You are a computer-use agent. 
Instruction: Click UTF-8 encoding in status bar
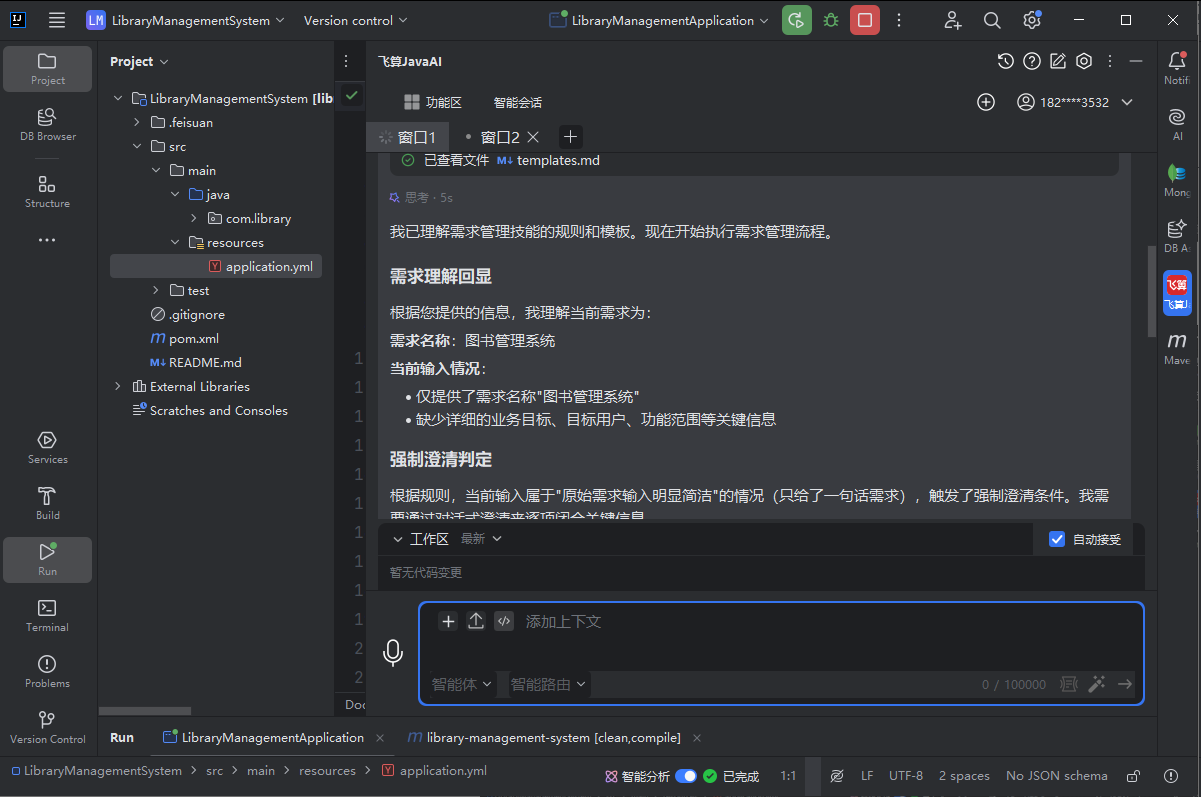coord(906,776)
